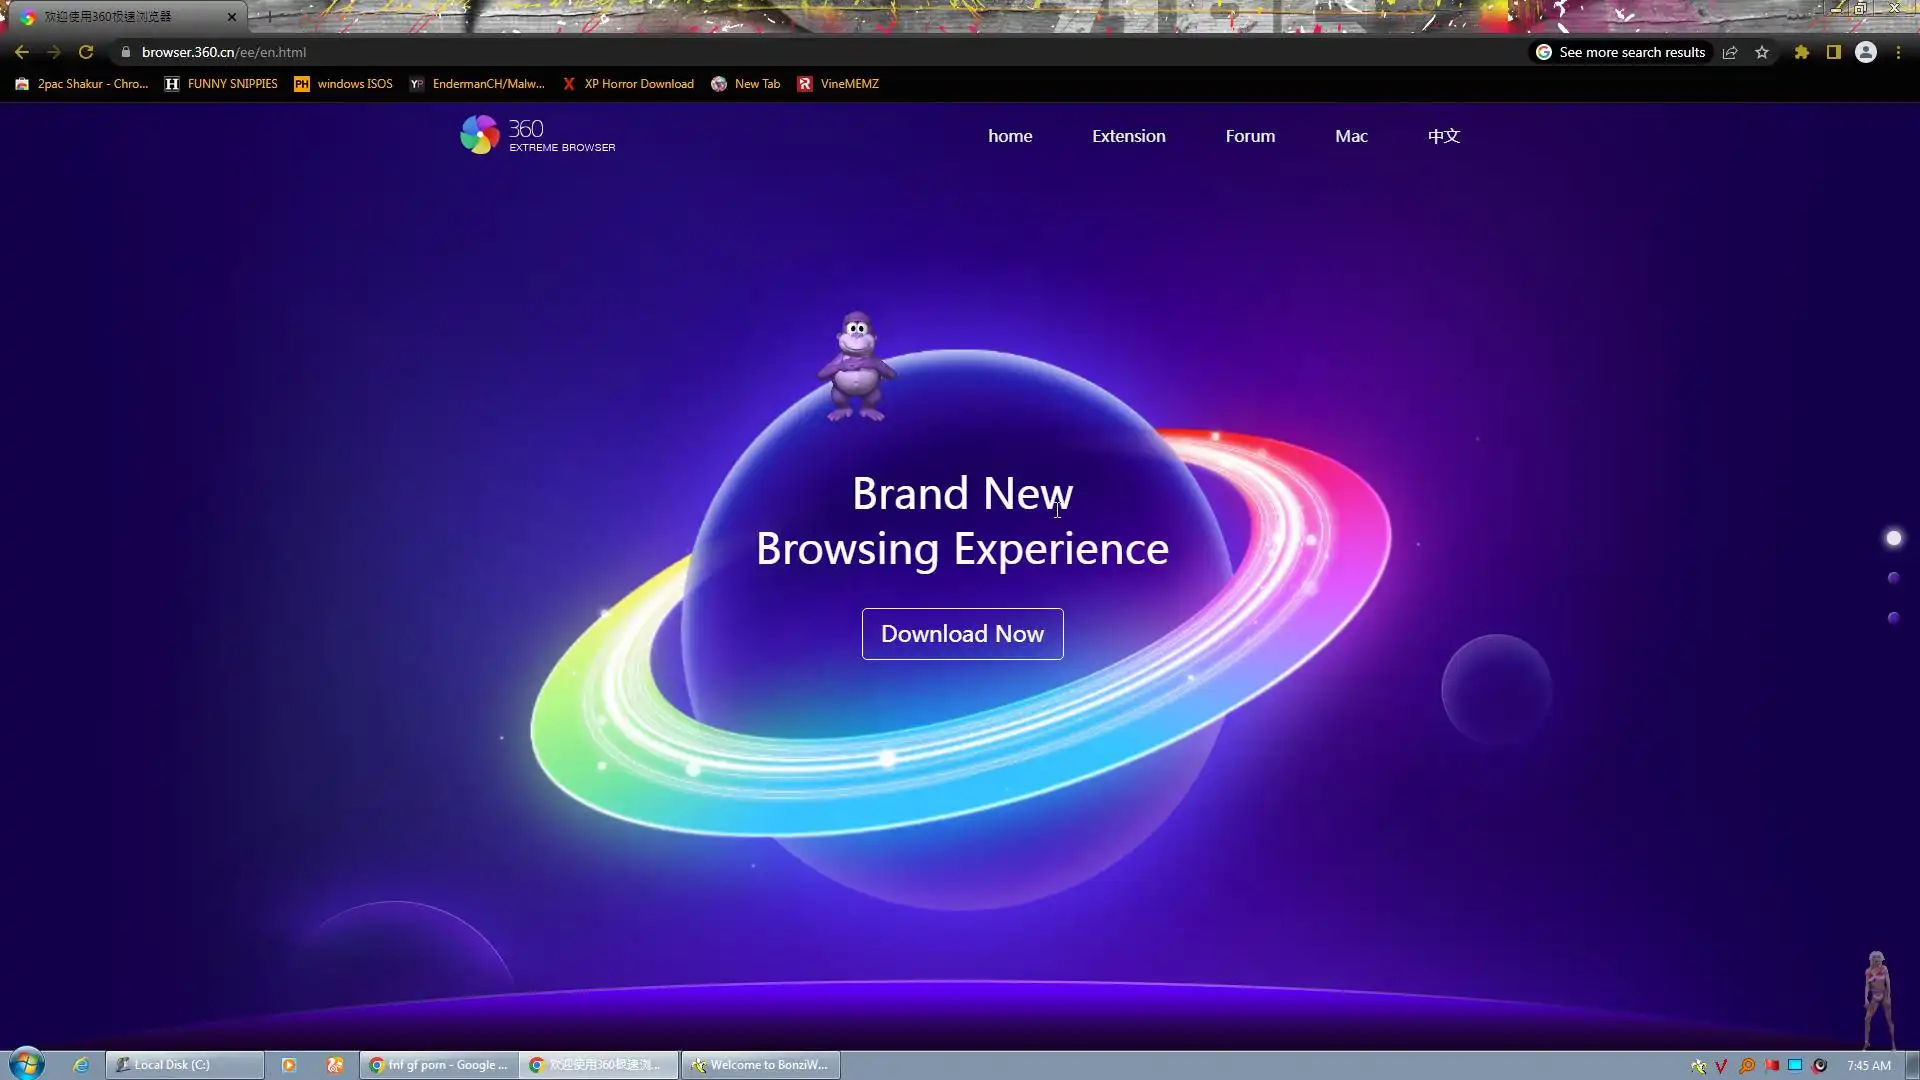This screenshot has width=1920, height=1080.
Task: Bookmark the page with the star icon
Action: pyautogui.click(x=1762, y=52)
